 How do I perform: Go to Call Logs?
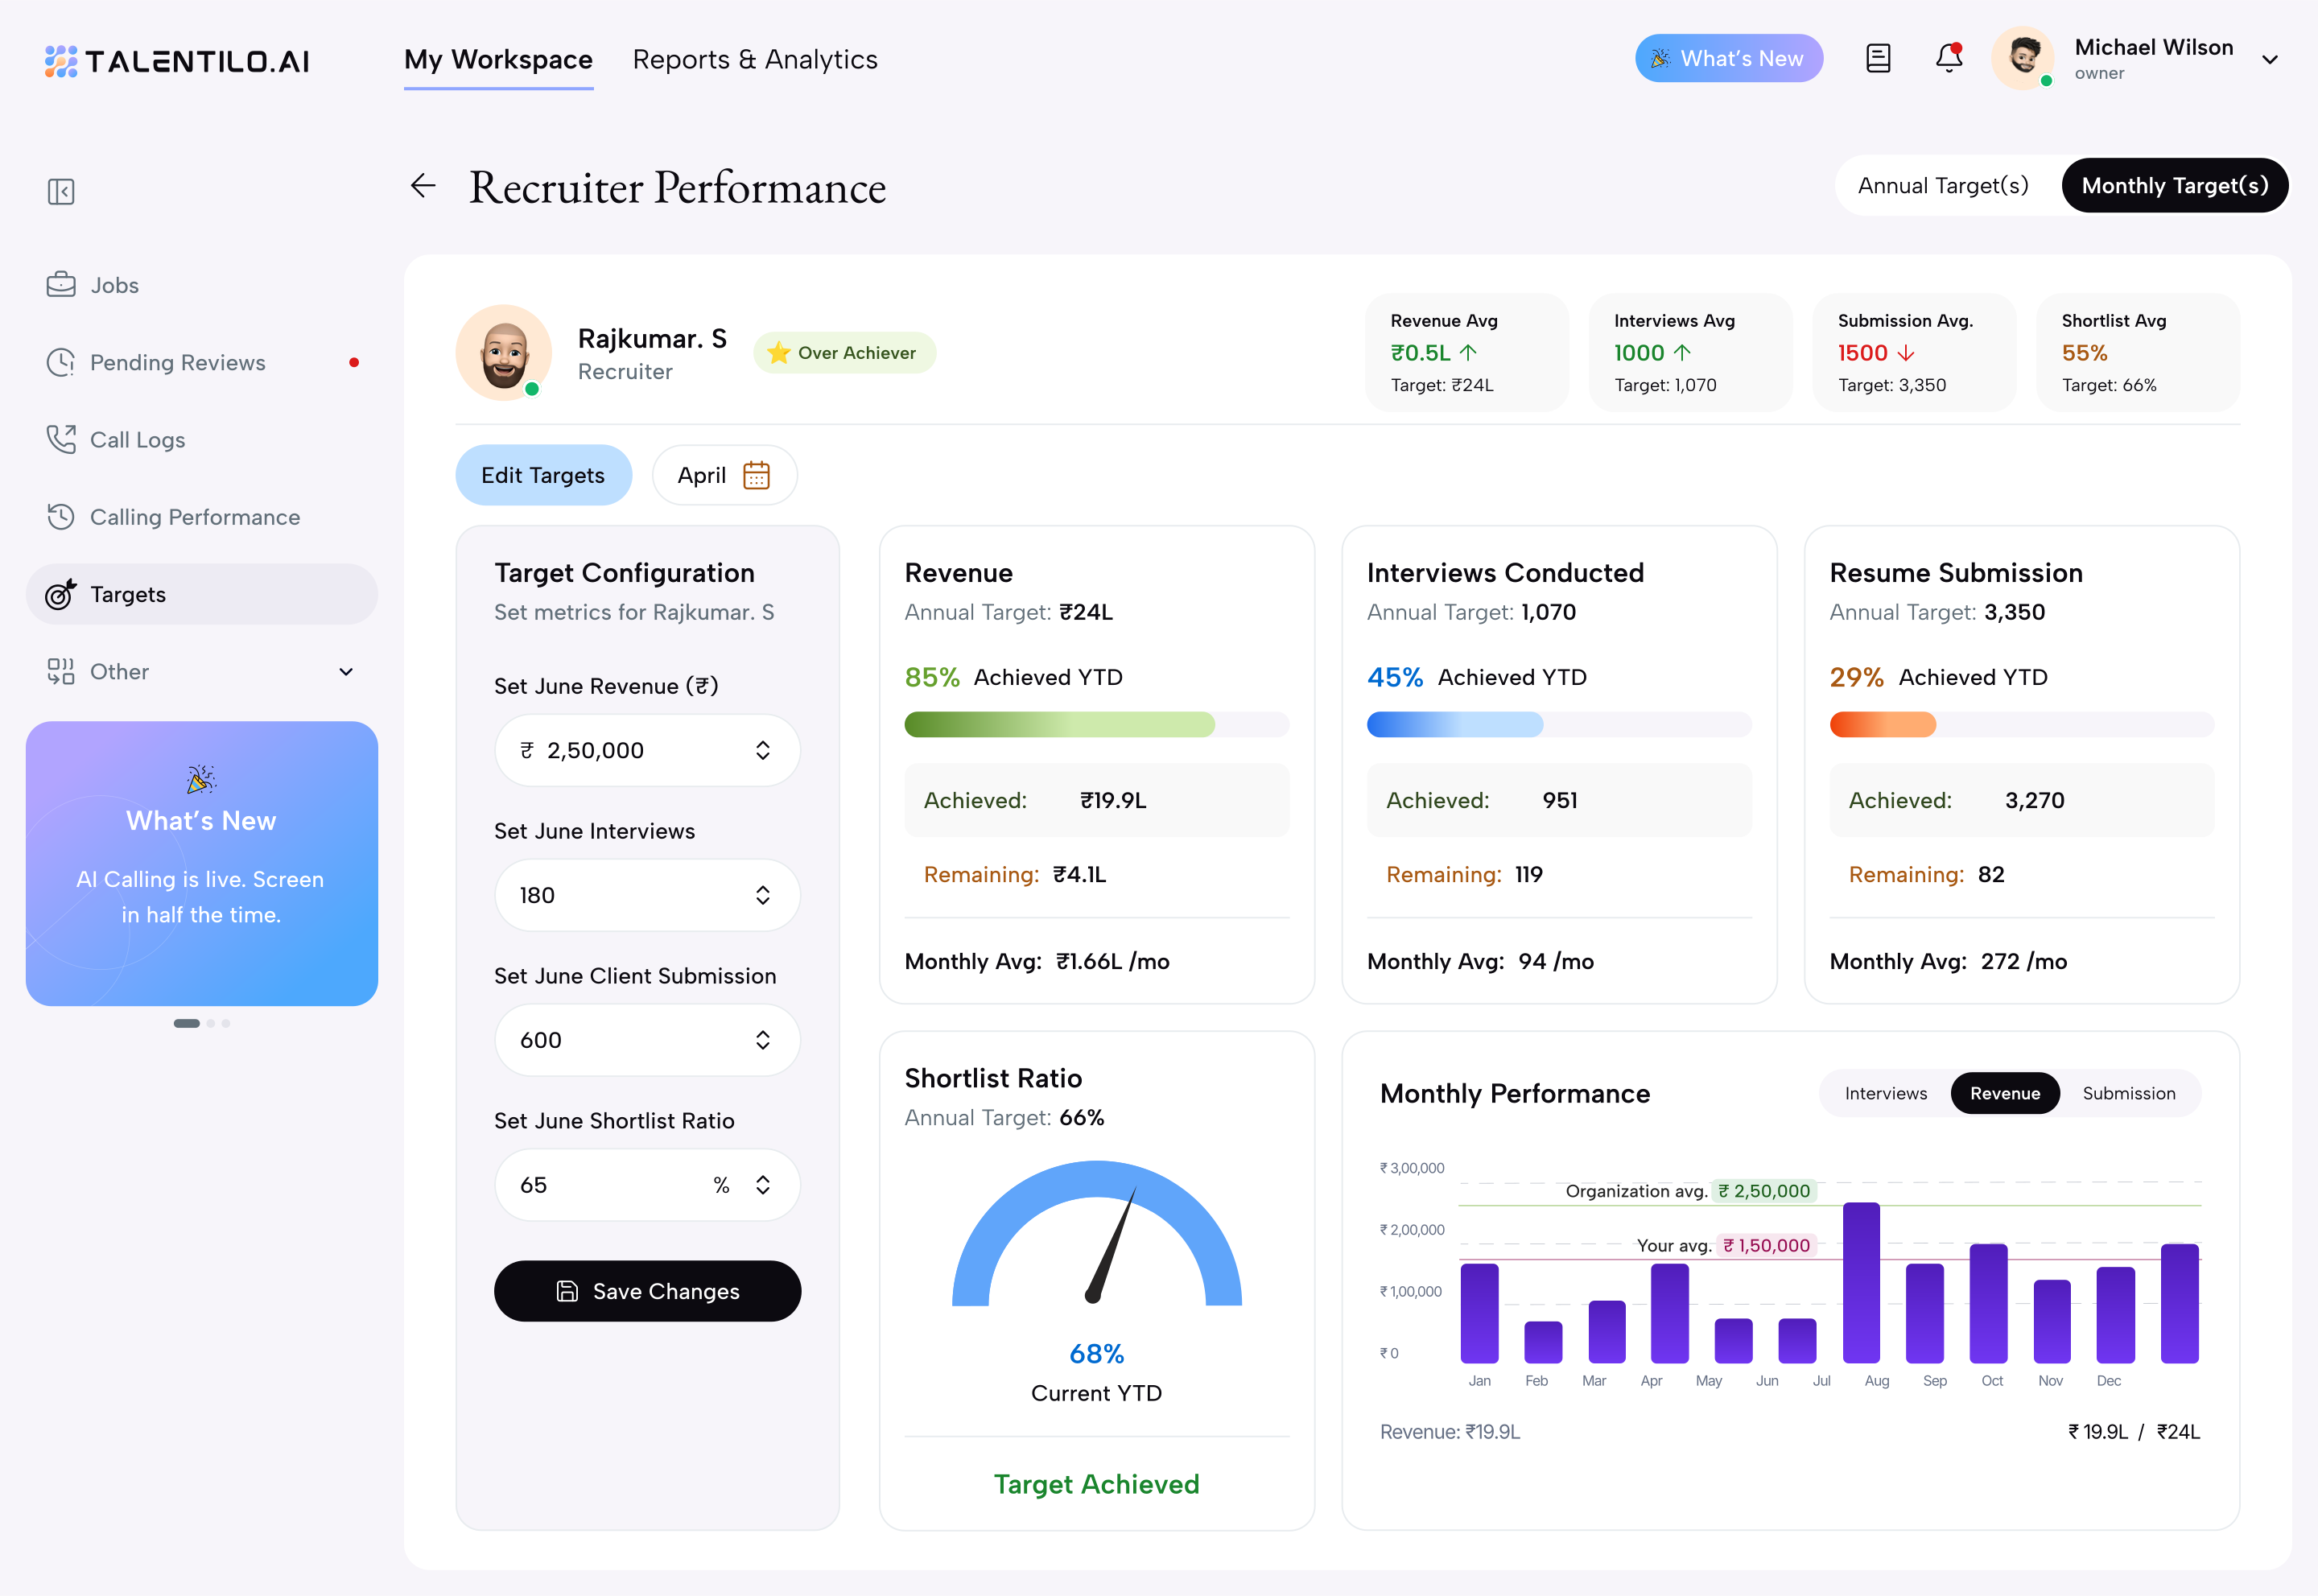pos(202,440)
